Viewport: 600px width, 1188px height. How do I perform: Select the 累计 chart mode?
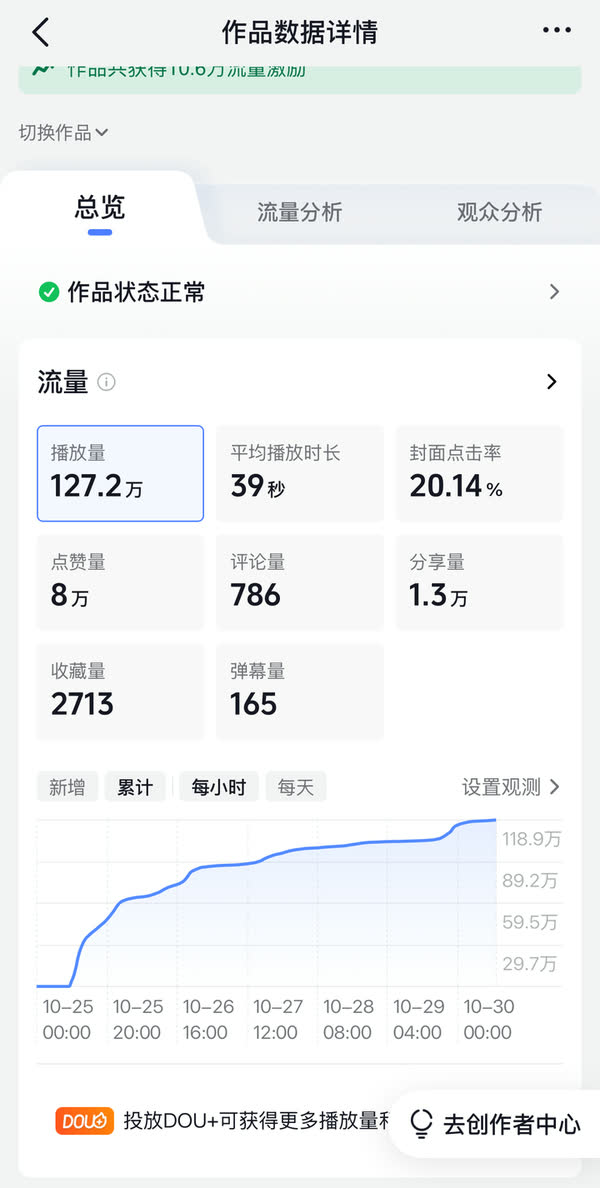(135, 787)
